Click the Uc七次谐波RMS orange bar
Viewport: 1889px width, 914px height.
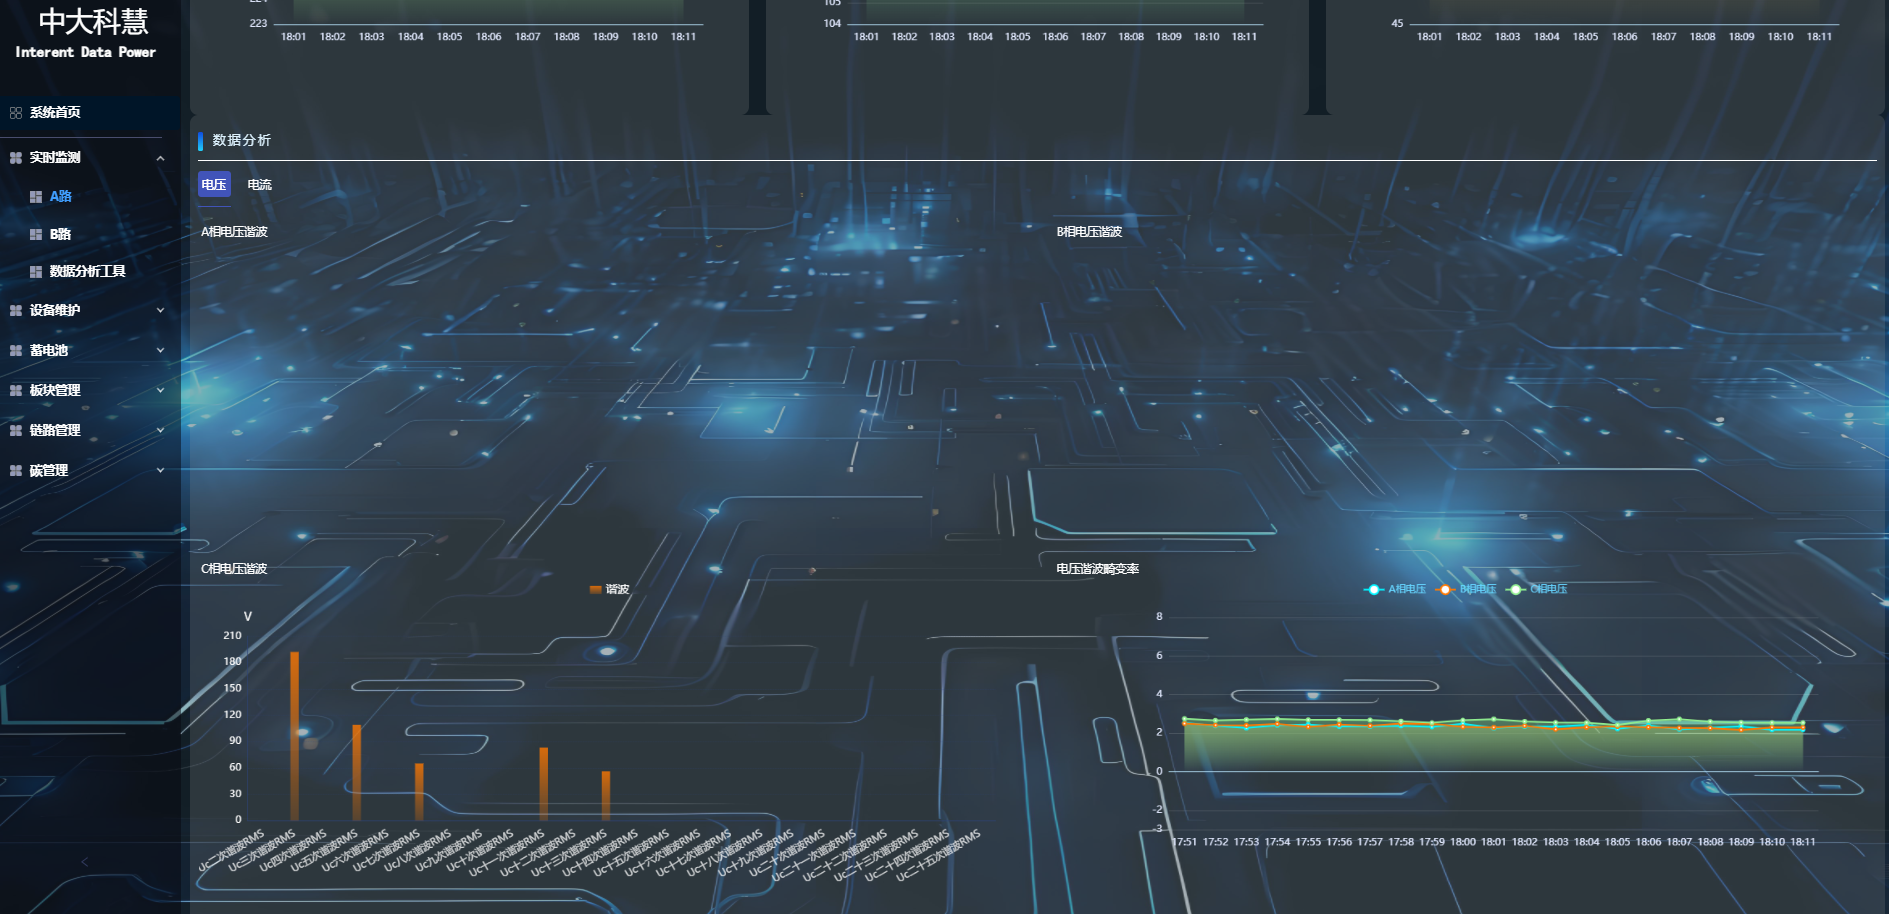(419, 792)
